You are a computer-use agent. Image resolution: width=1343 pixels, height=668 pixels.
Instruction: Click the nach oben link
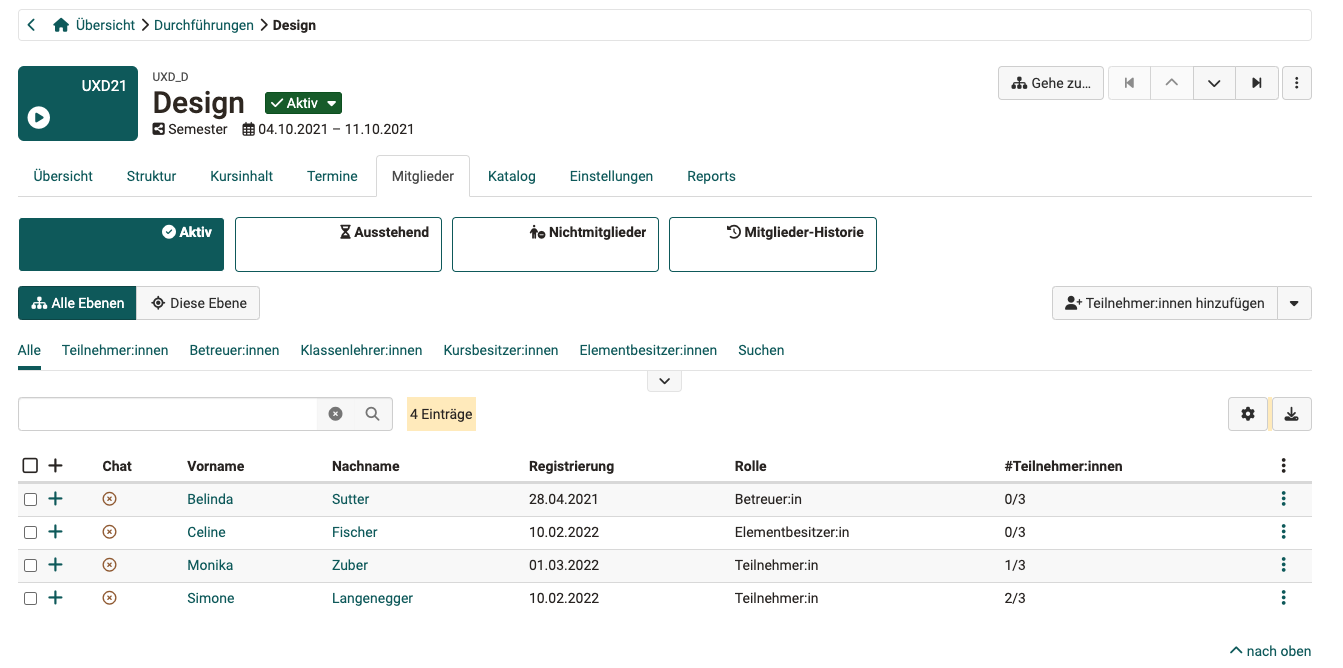click(x=1270, y=651)
